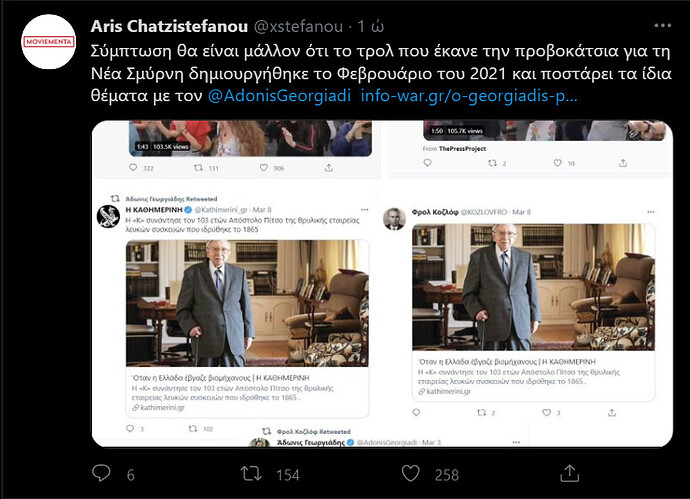Open the three-dot menu of the main tweet
Image resolution: width=690 pixels, height=499 pixels.
[663, 26]
